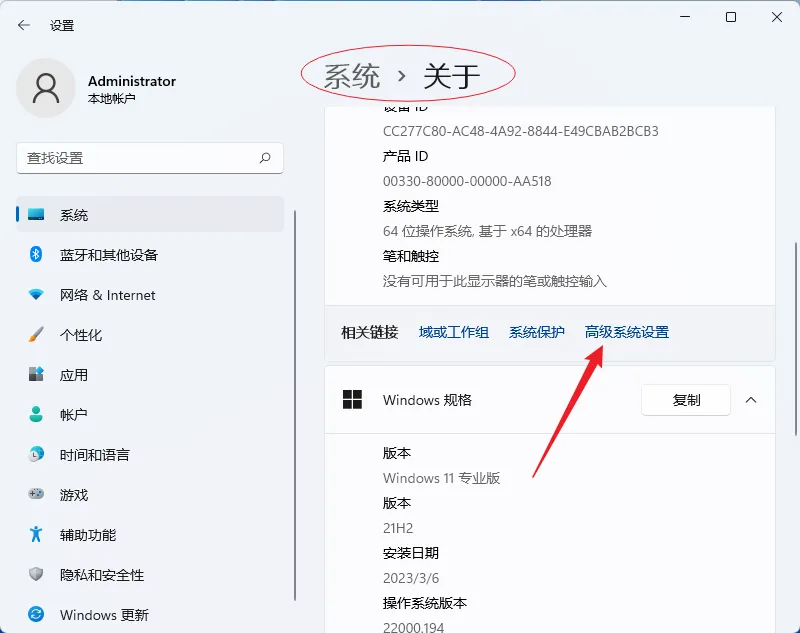The height and width of the screenshot is (633, 800).
Task: Click the Wi-Fi network icon
Action: click(36, 294)
